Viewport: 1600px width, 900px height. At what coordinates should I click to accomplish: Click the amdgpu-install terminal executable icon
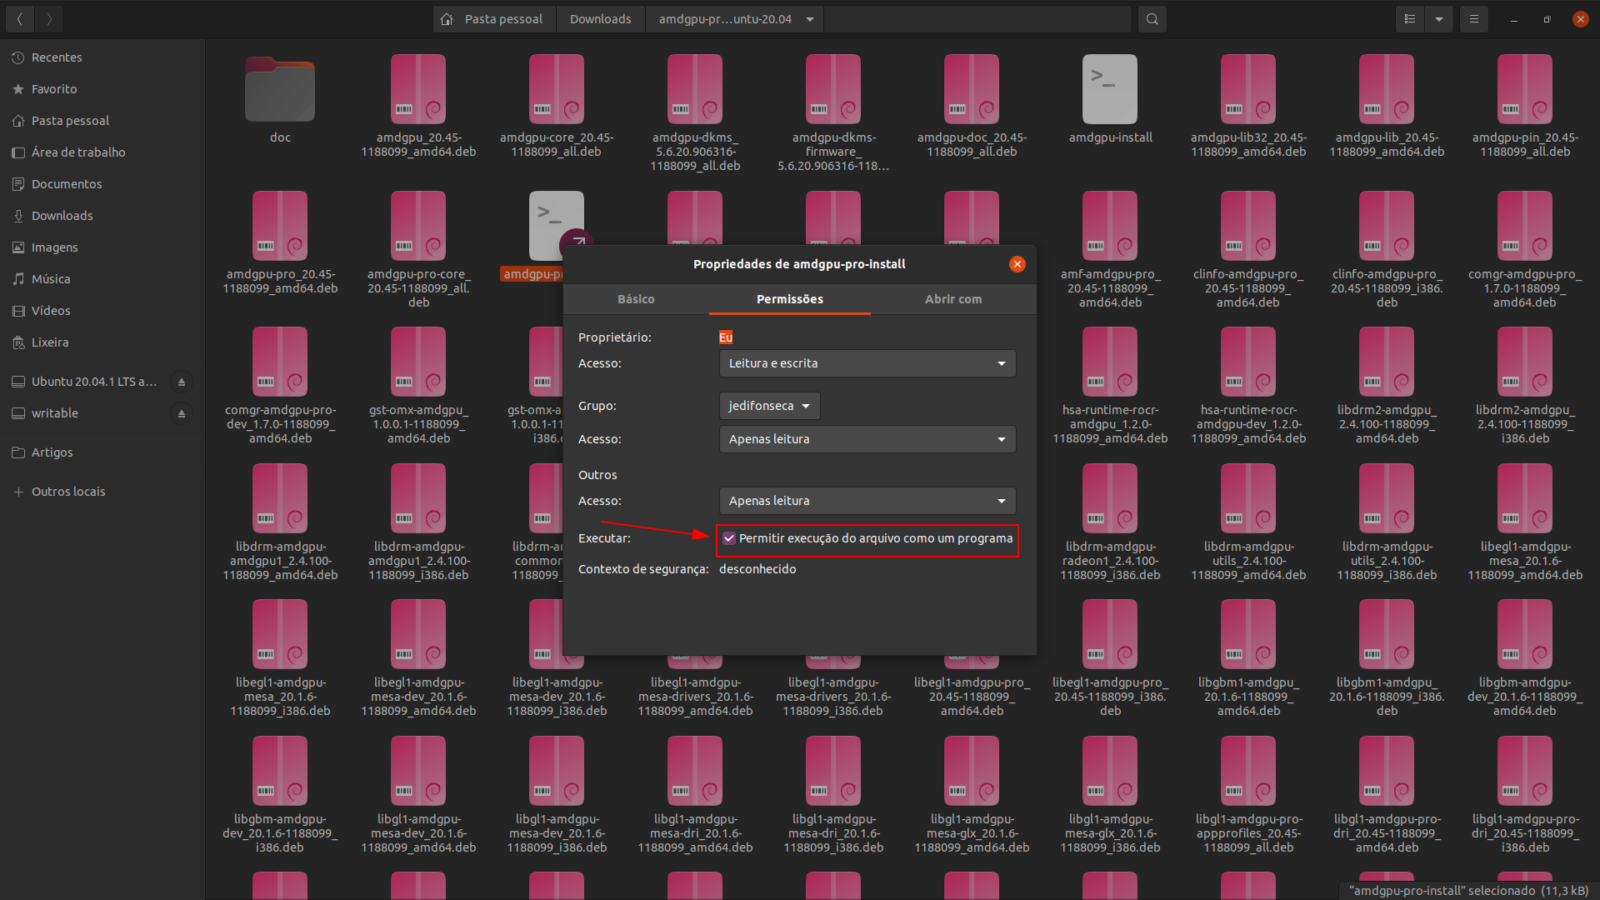click(x=1109, y=90)
